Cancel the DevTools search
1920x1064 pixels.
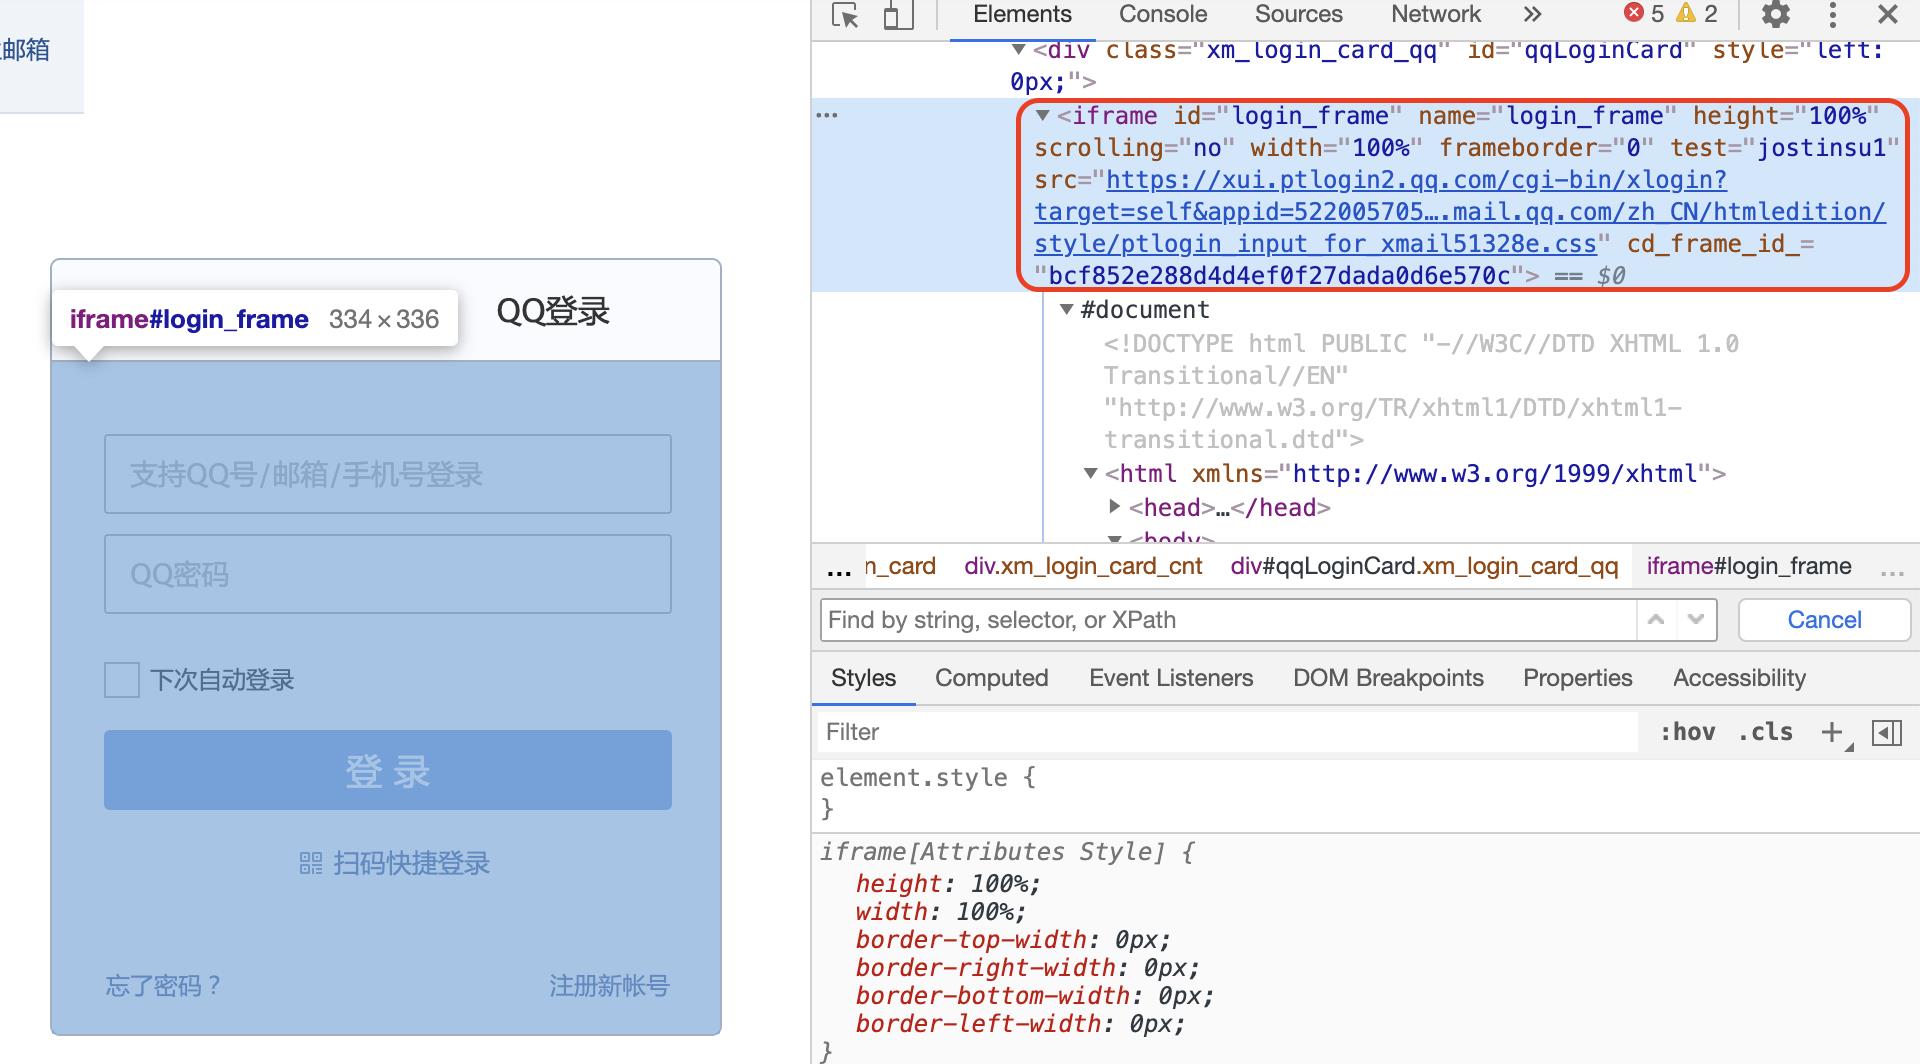coord(1824,620)
